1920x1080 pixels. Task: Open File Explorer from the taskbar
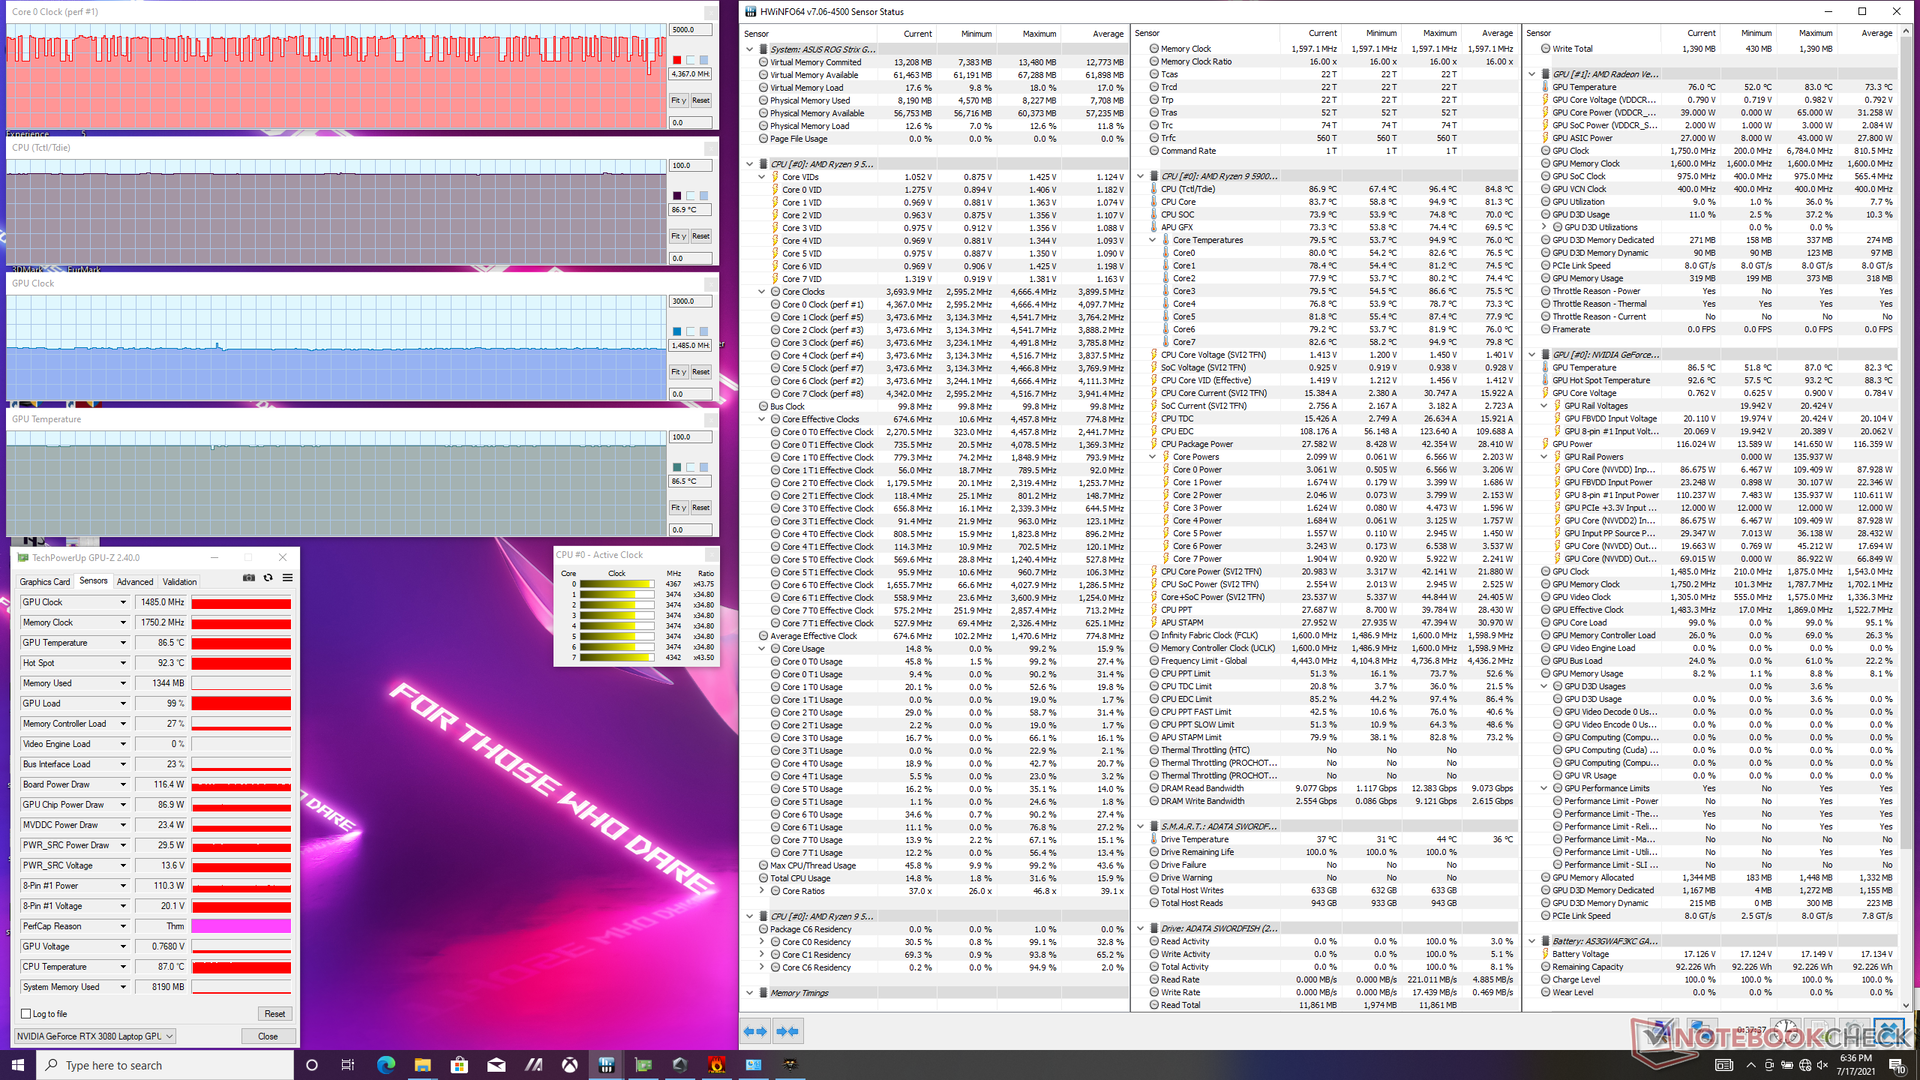[422, 1065]
